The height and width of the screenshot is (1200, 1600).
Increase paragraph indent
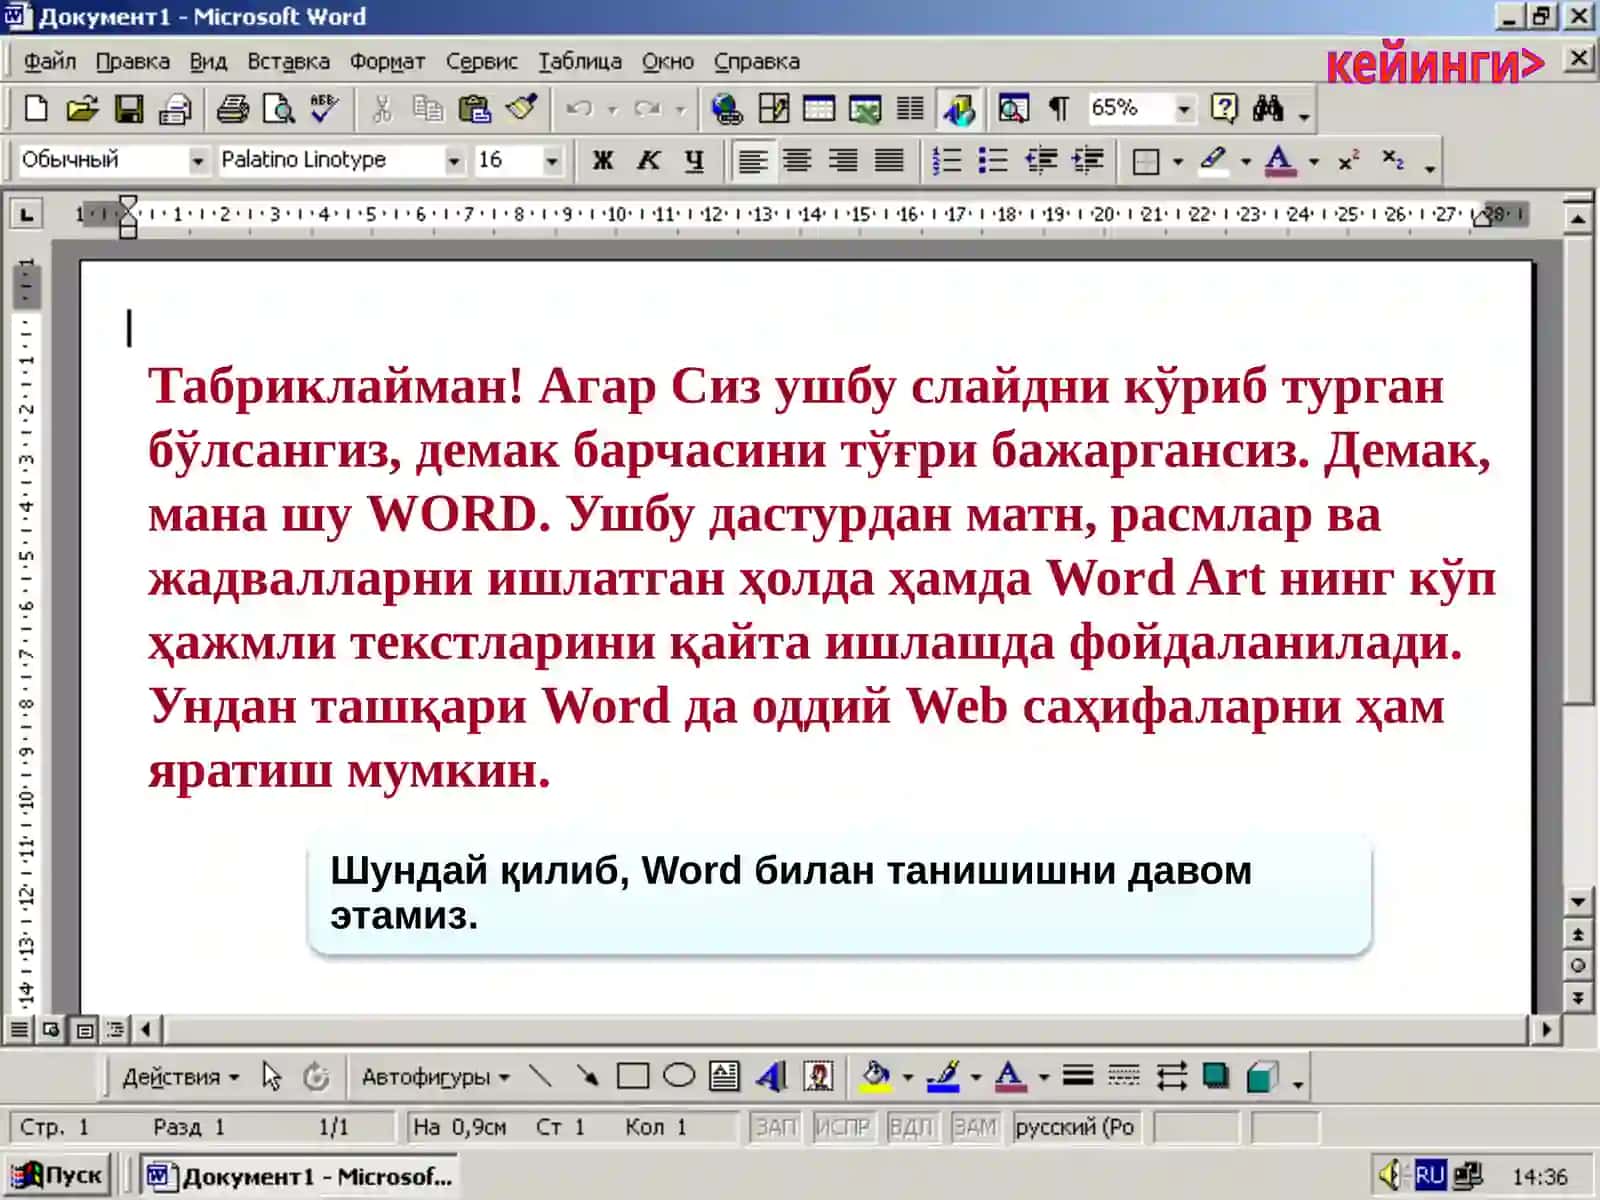pos(1087,160)
